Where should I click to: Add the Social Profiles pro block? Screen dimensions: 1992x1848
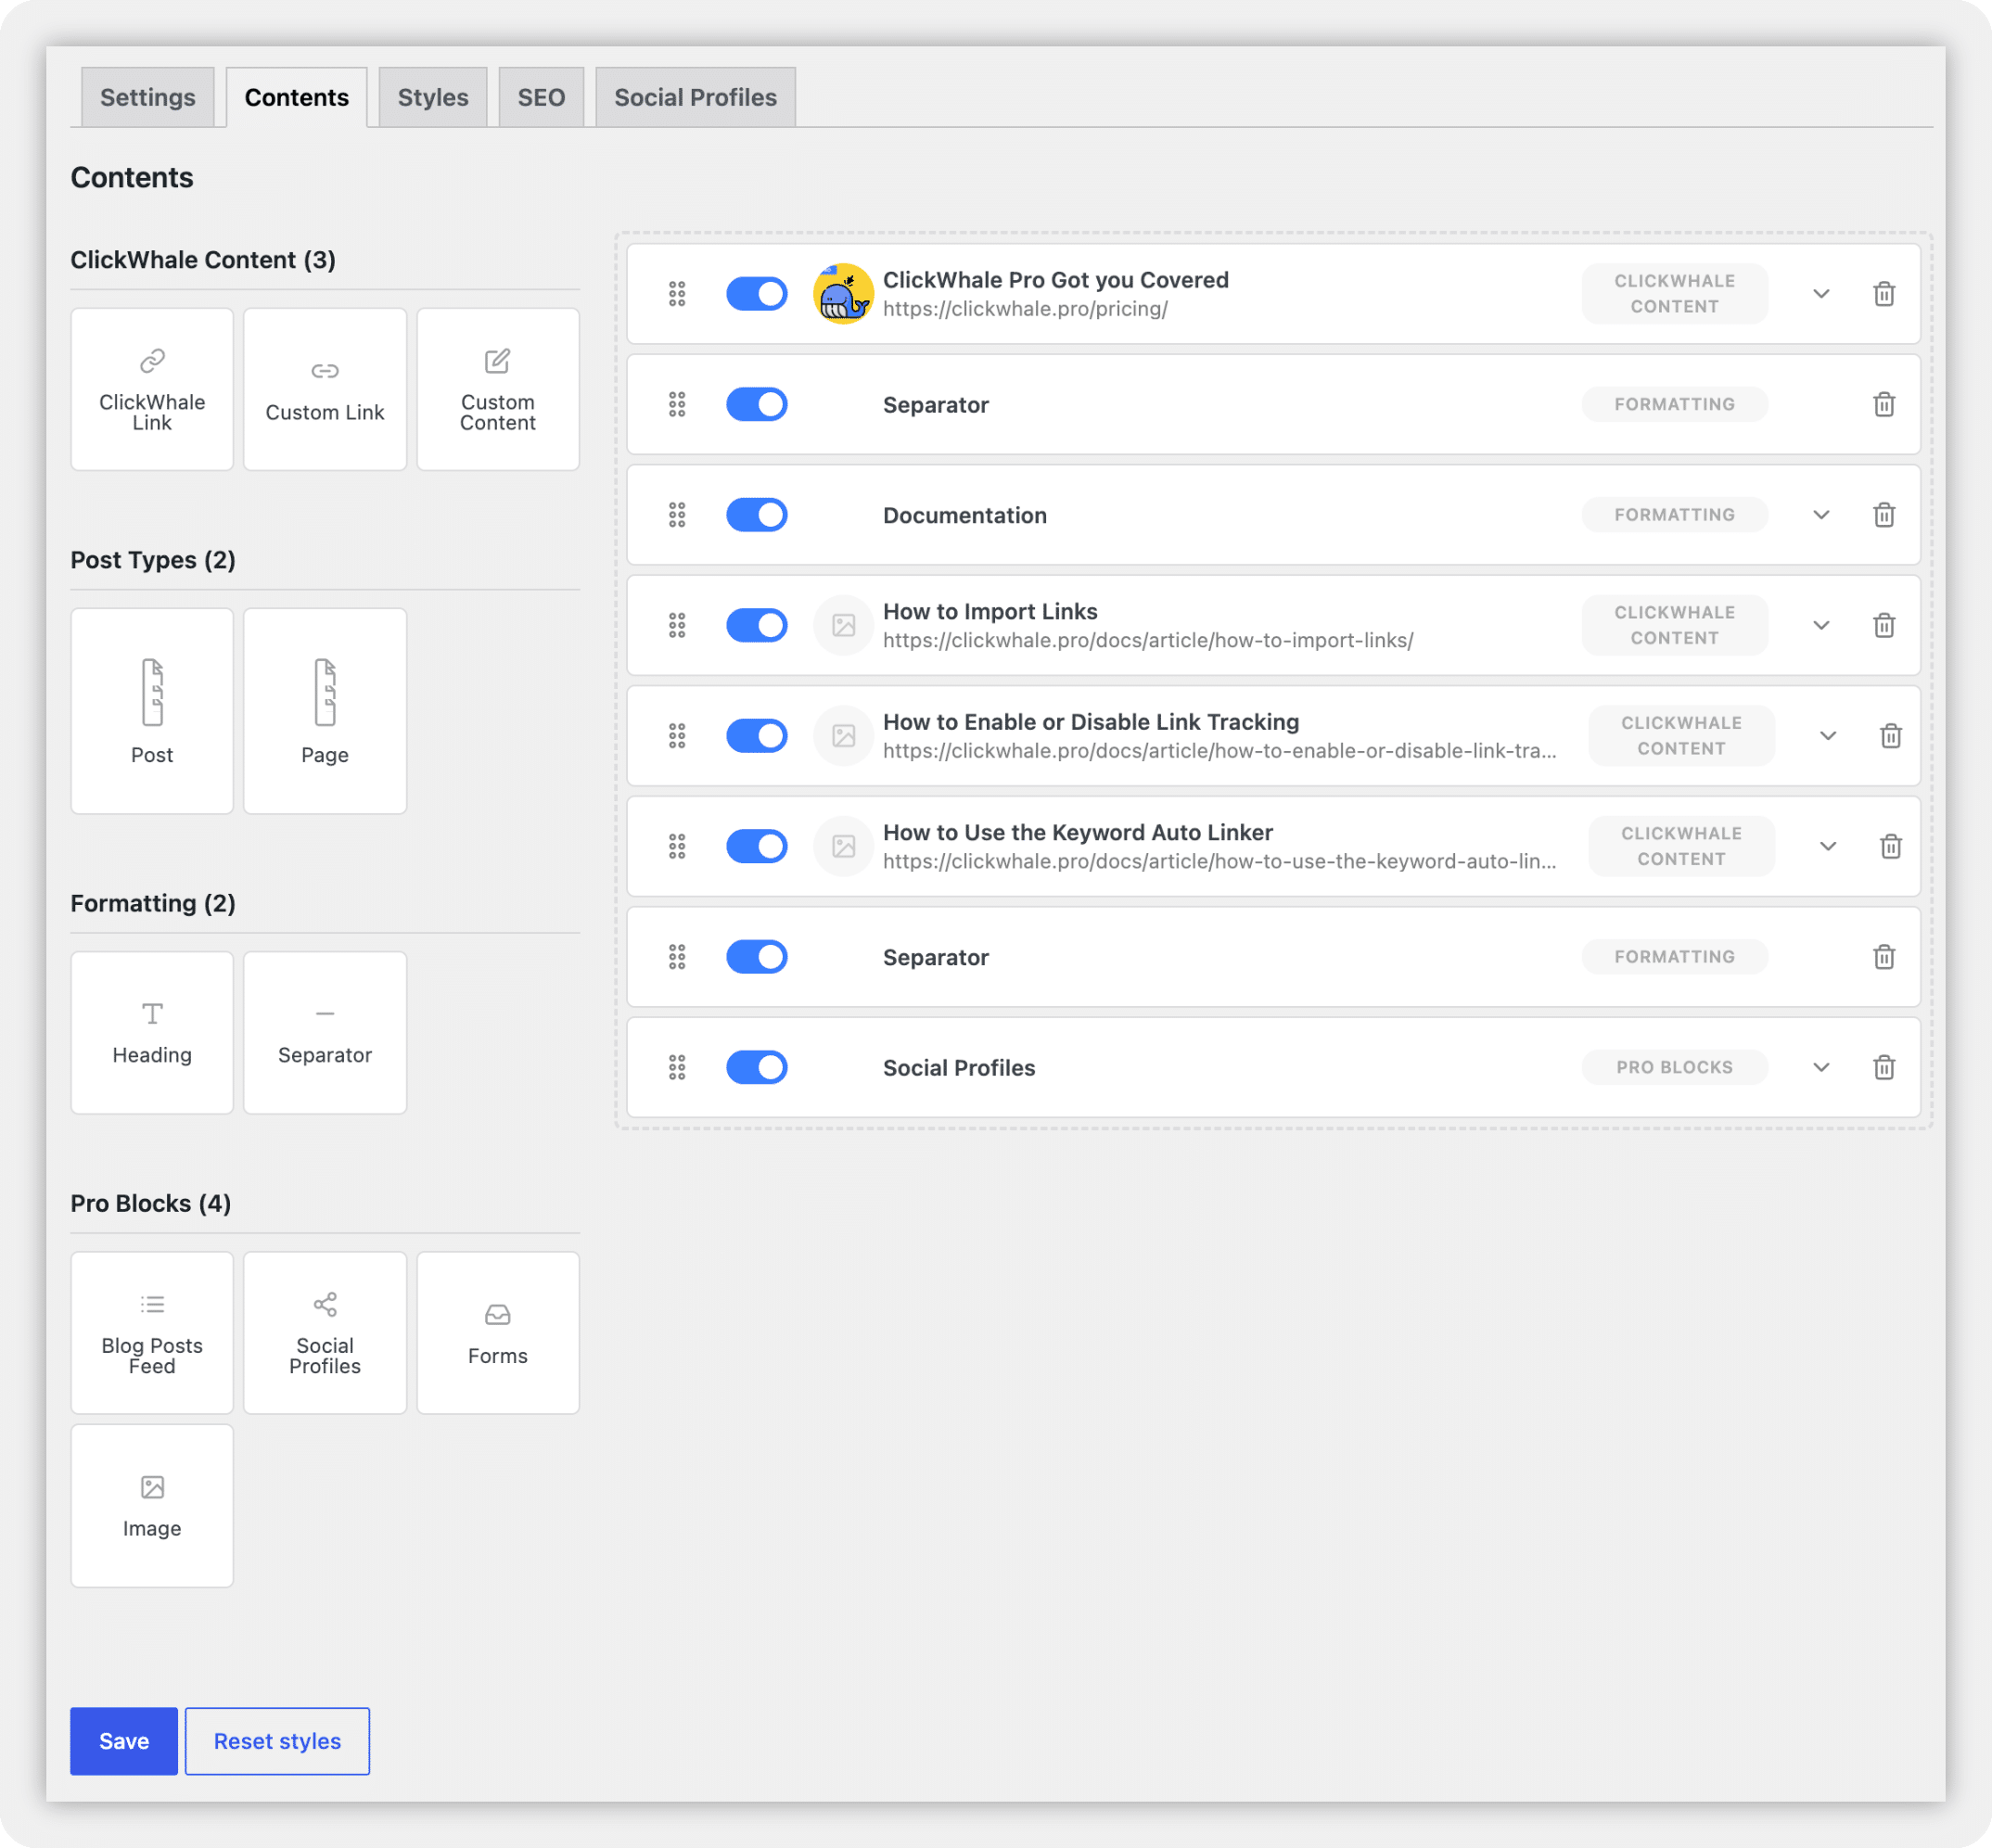point(325,1333)
